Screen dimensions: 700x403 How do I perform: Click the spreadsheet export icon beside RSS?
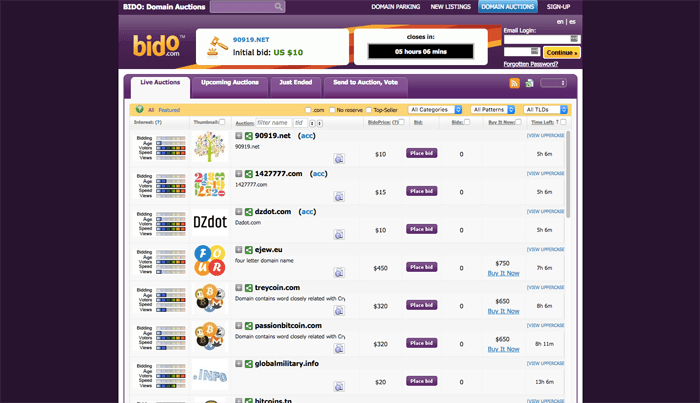529,83
